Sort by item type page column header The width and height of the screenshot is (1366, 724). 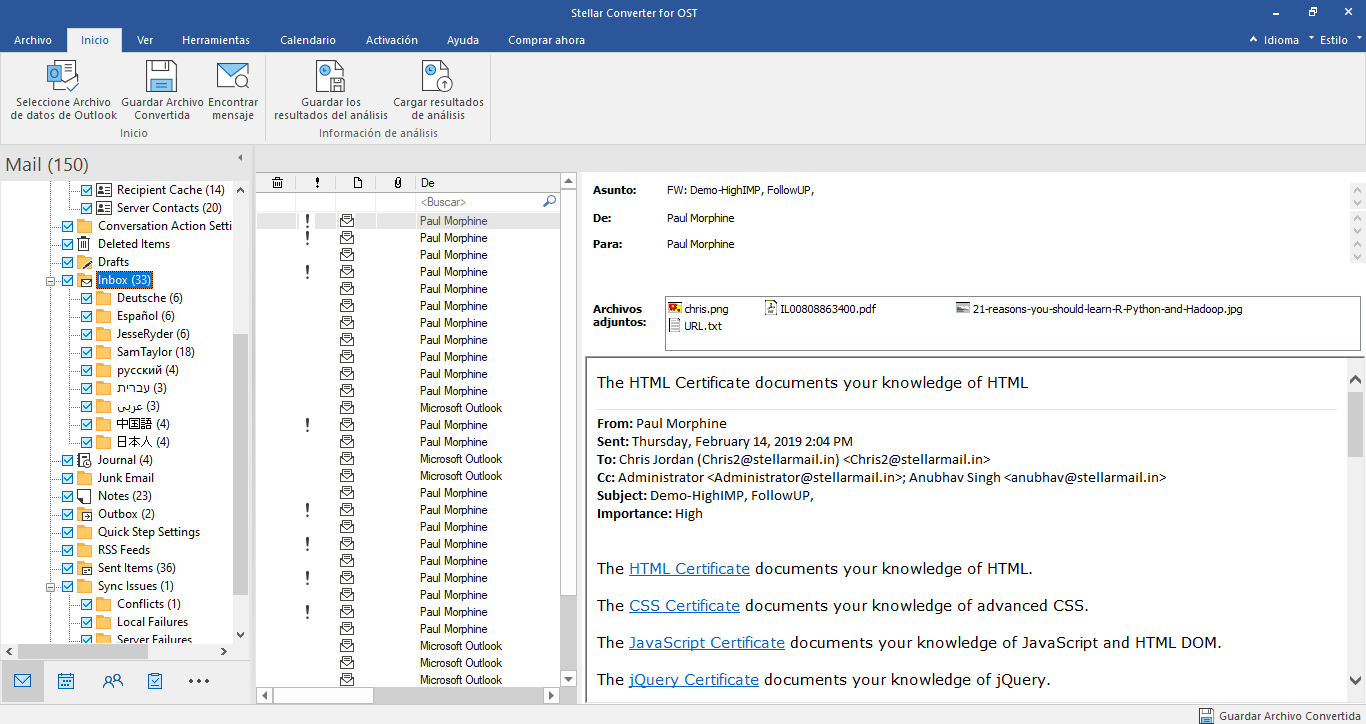(x=357, y=183)
